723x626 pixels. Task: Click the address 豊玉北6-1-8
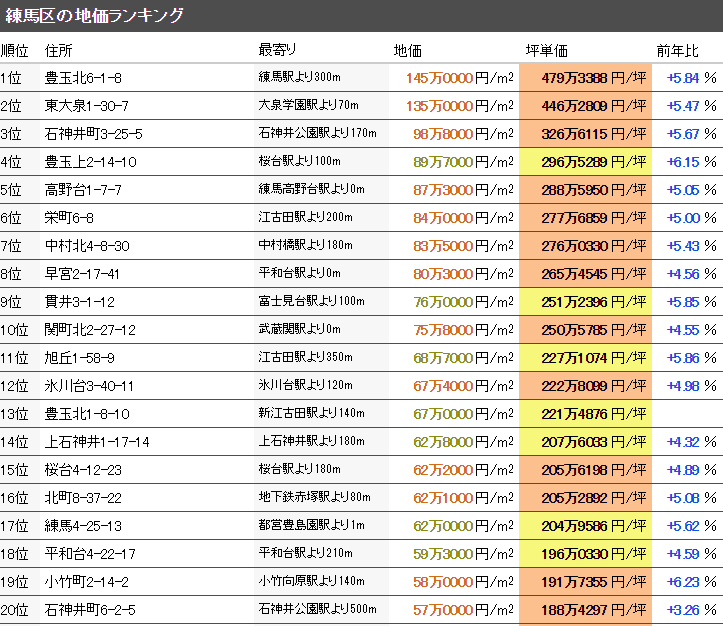84,78
